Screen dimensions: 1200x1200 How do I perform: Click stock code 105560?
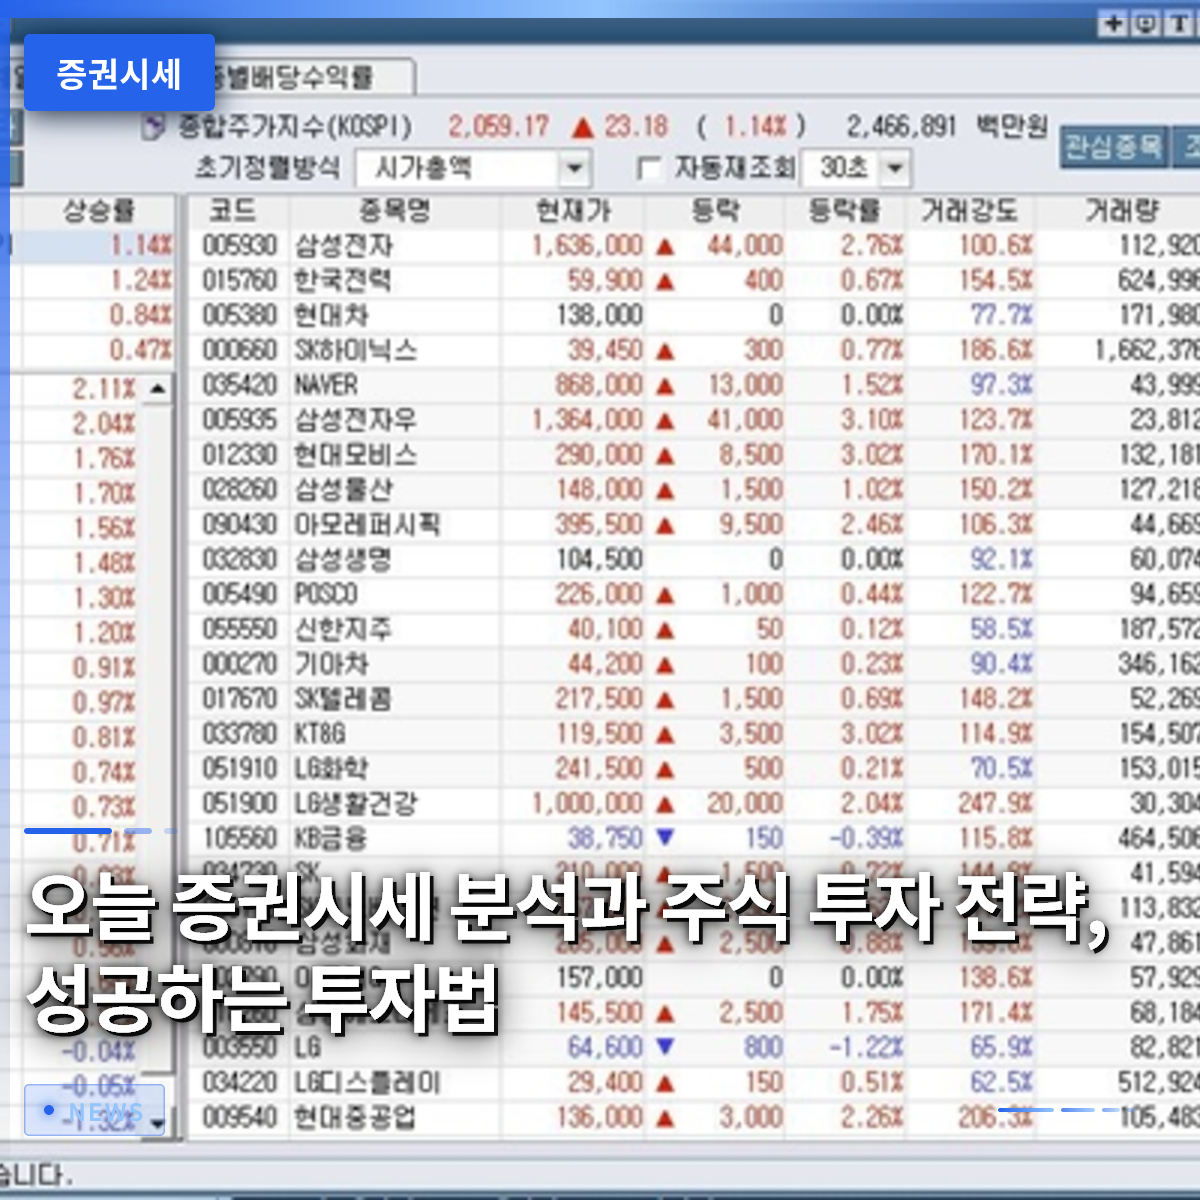[x=240, y=838]
